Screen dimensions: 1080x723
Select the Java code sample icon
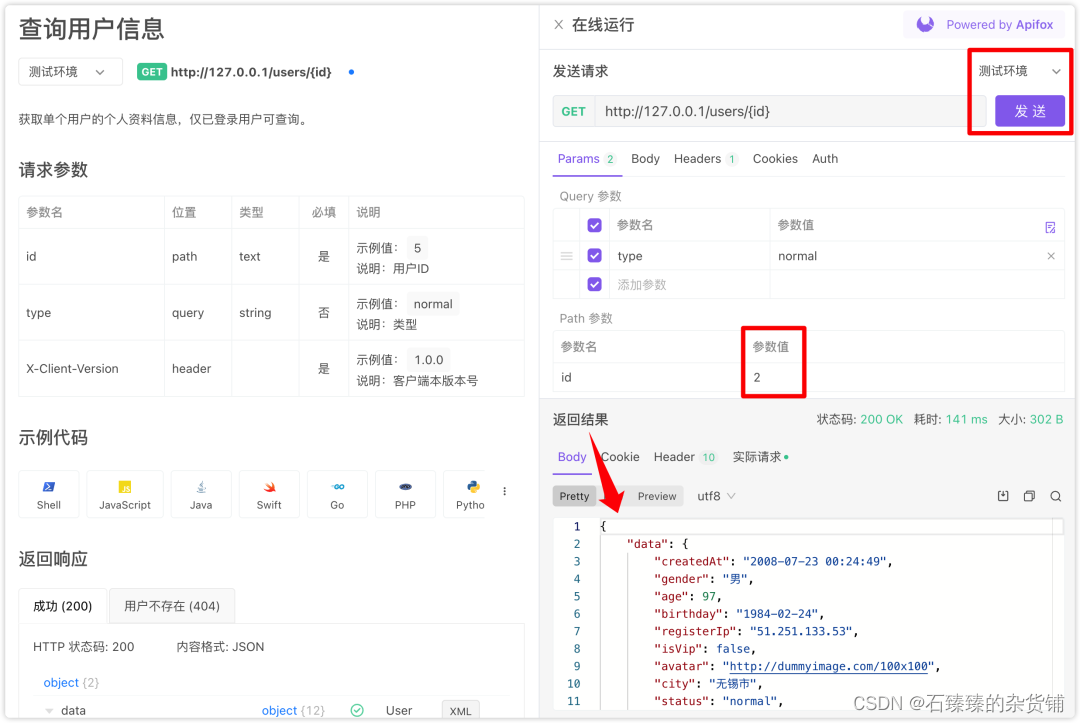[201, 494]
